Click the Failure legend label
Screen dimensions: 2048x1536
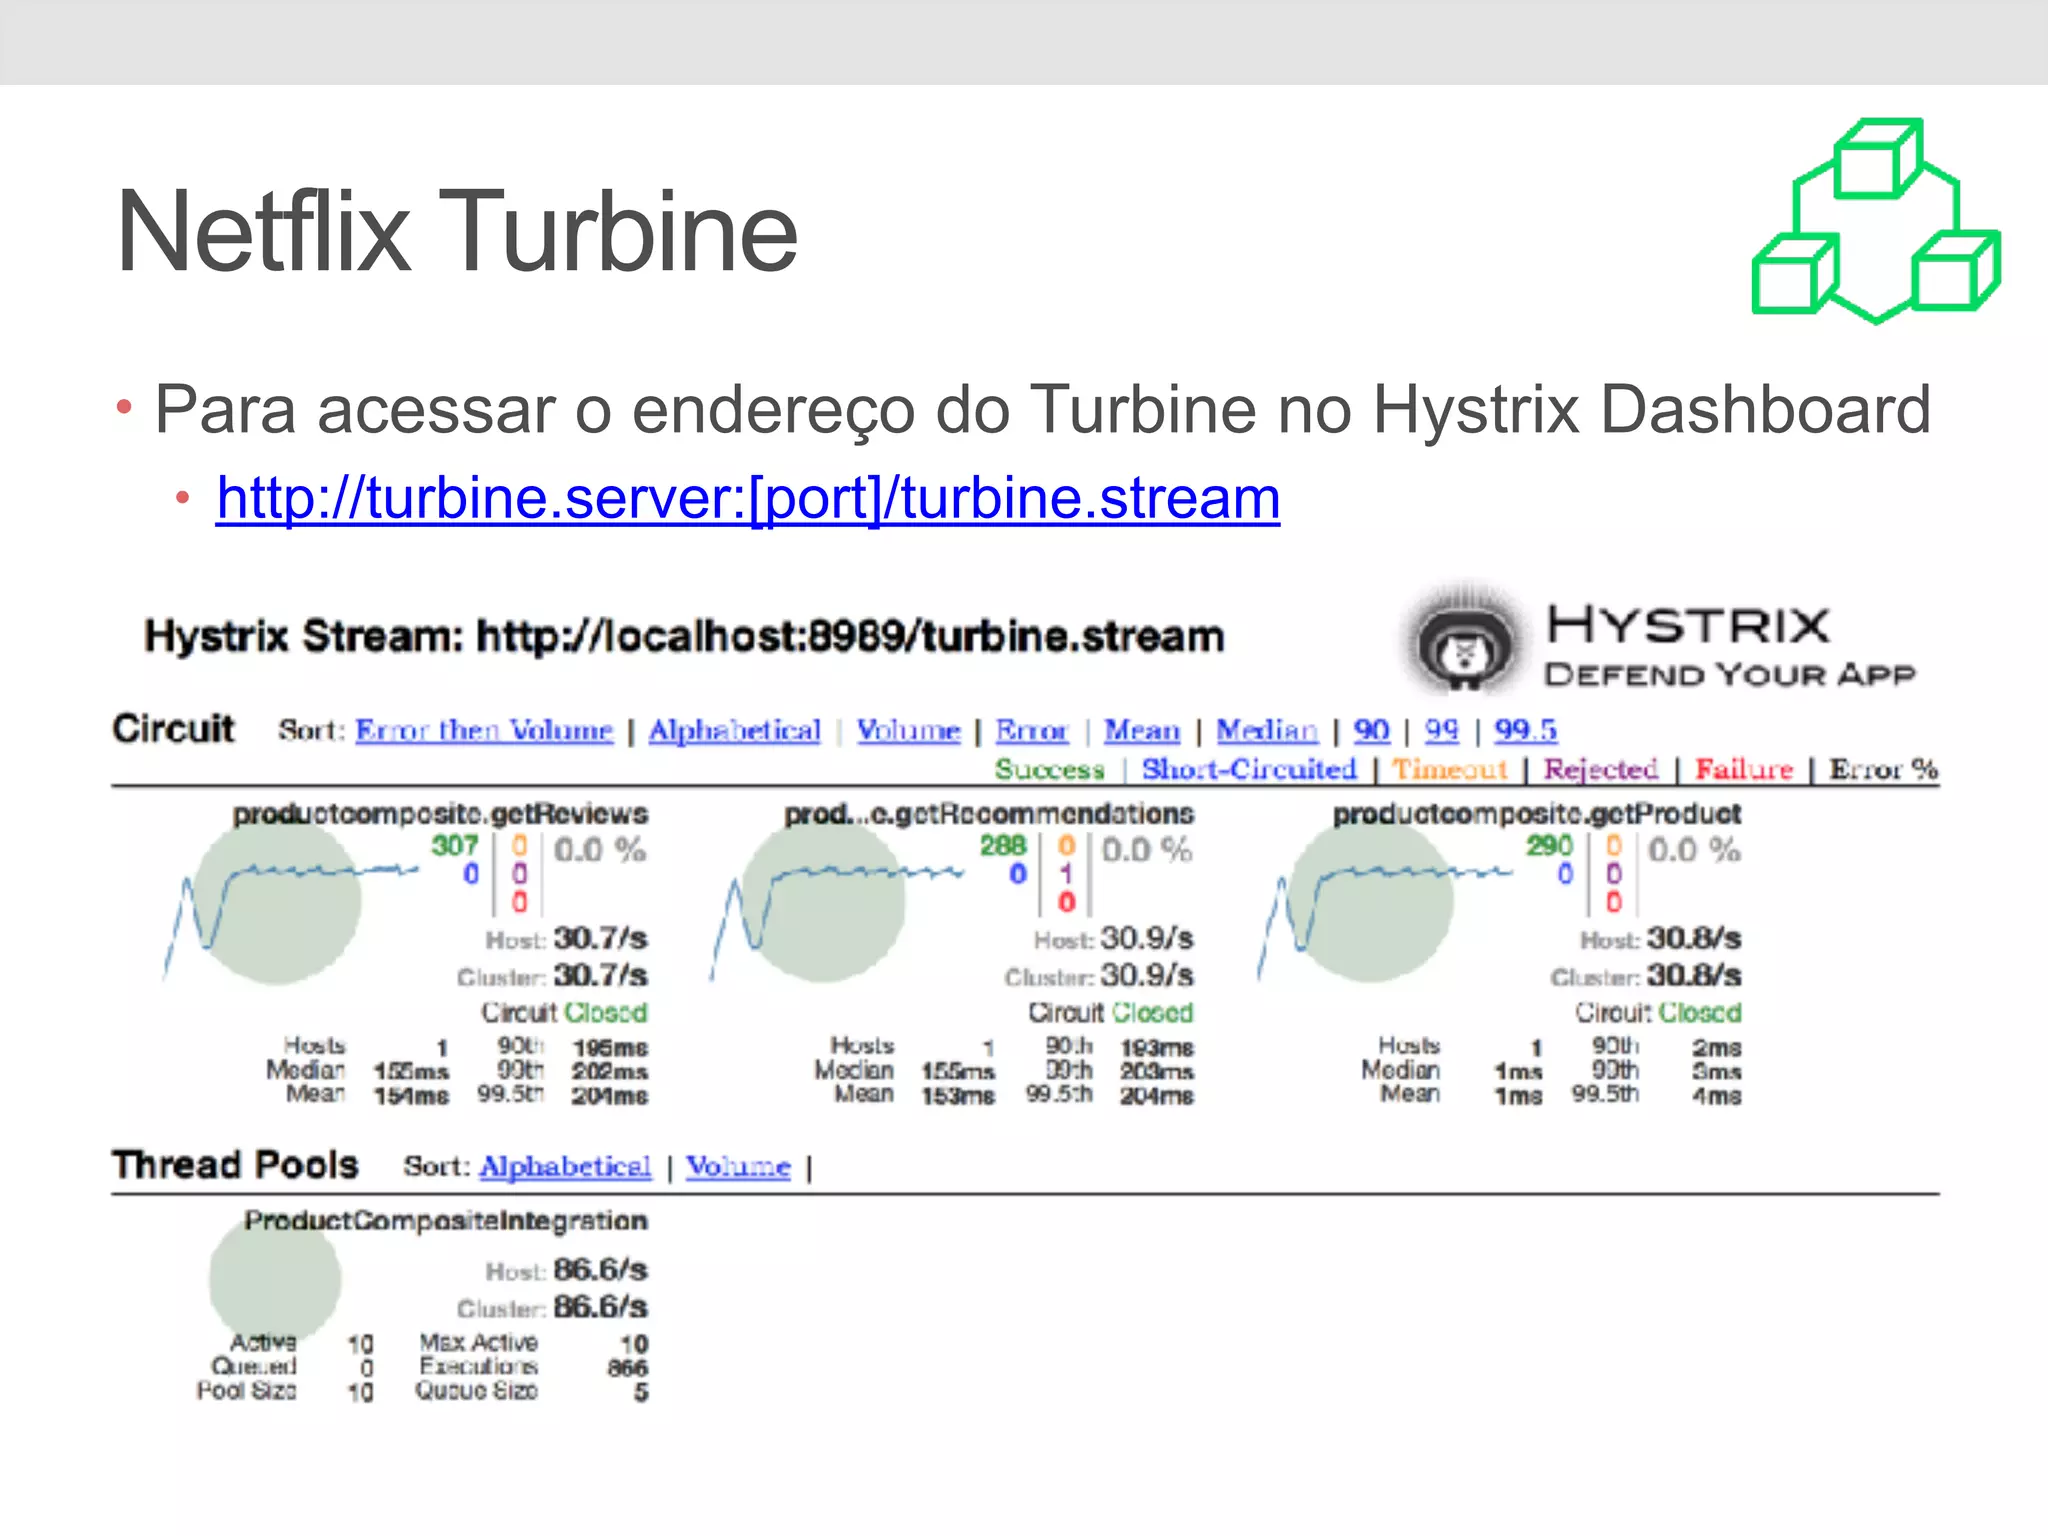1744,769
